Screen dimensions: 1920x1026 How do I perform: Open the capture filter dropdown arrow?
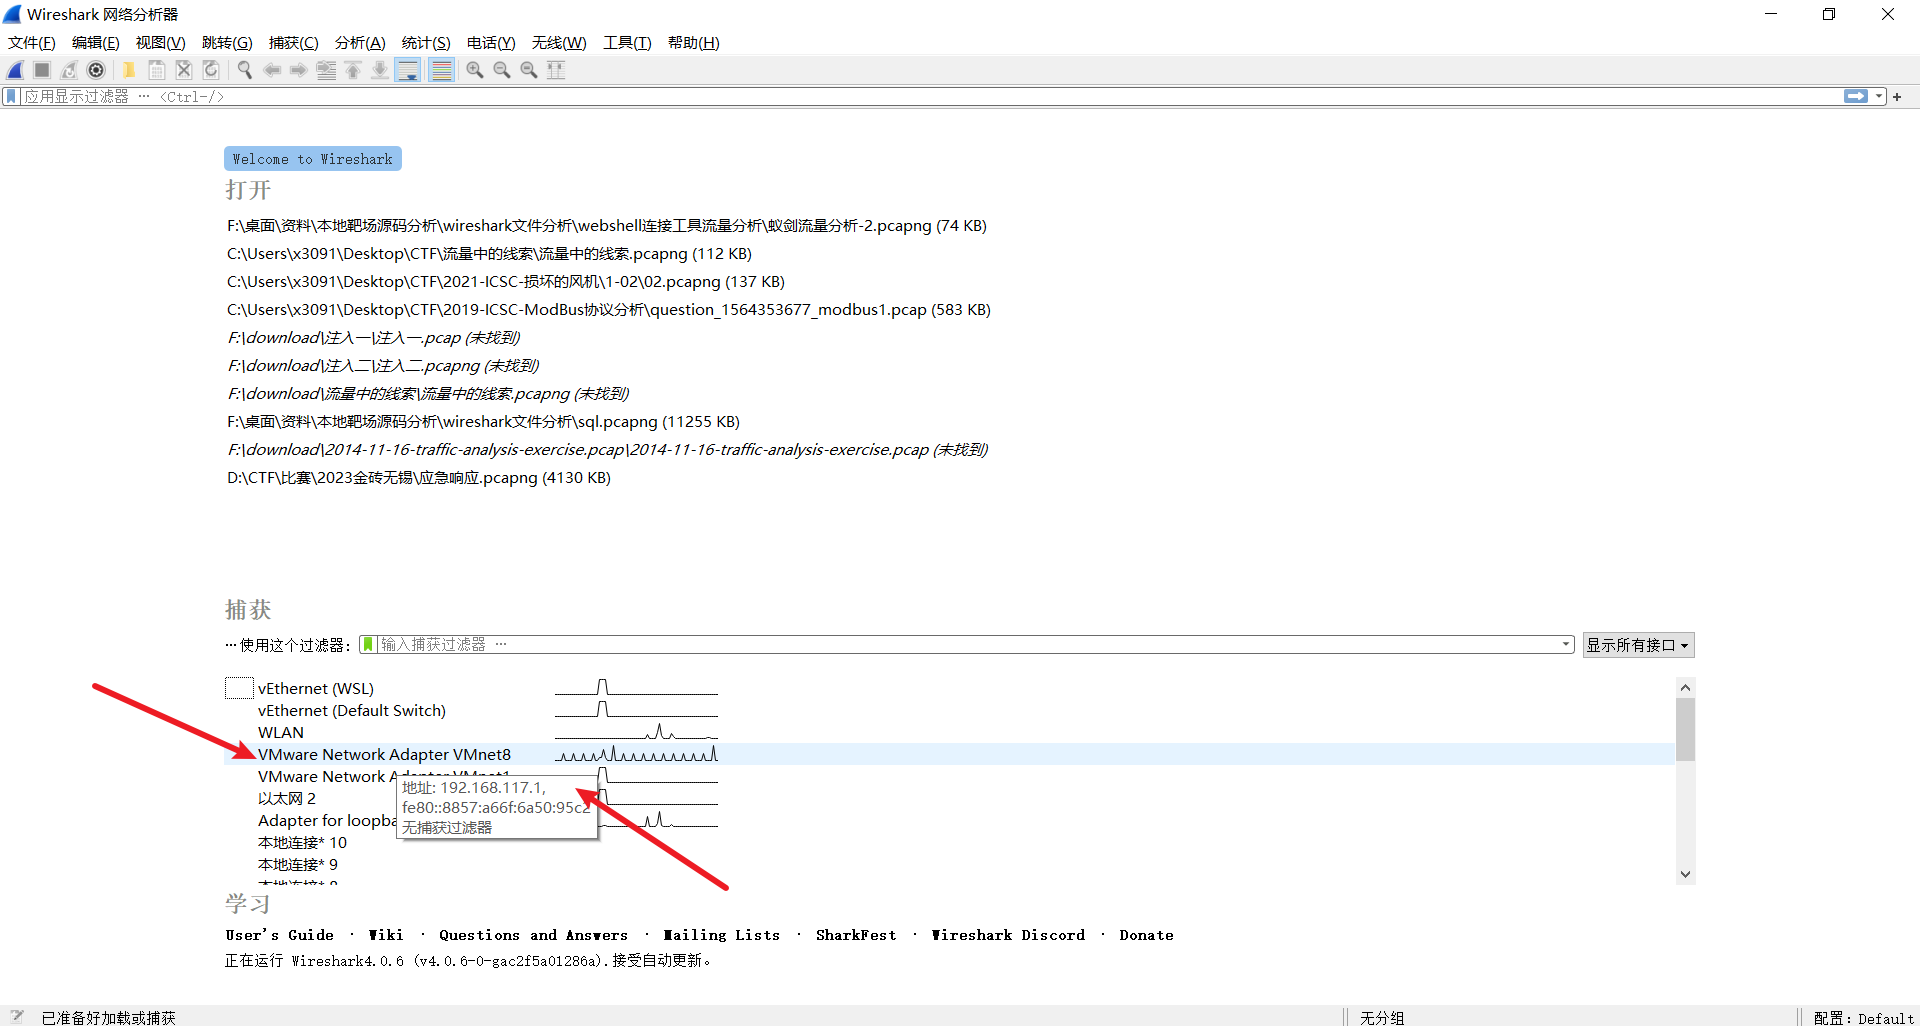coord(1566,645)
